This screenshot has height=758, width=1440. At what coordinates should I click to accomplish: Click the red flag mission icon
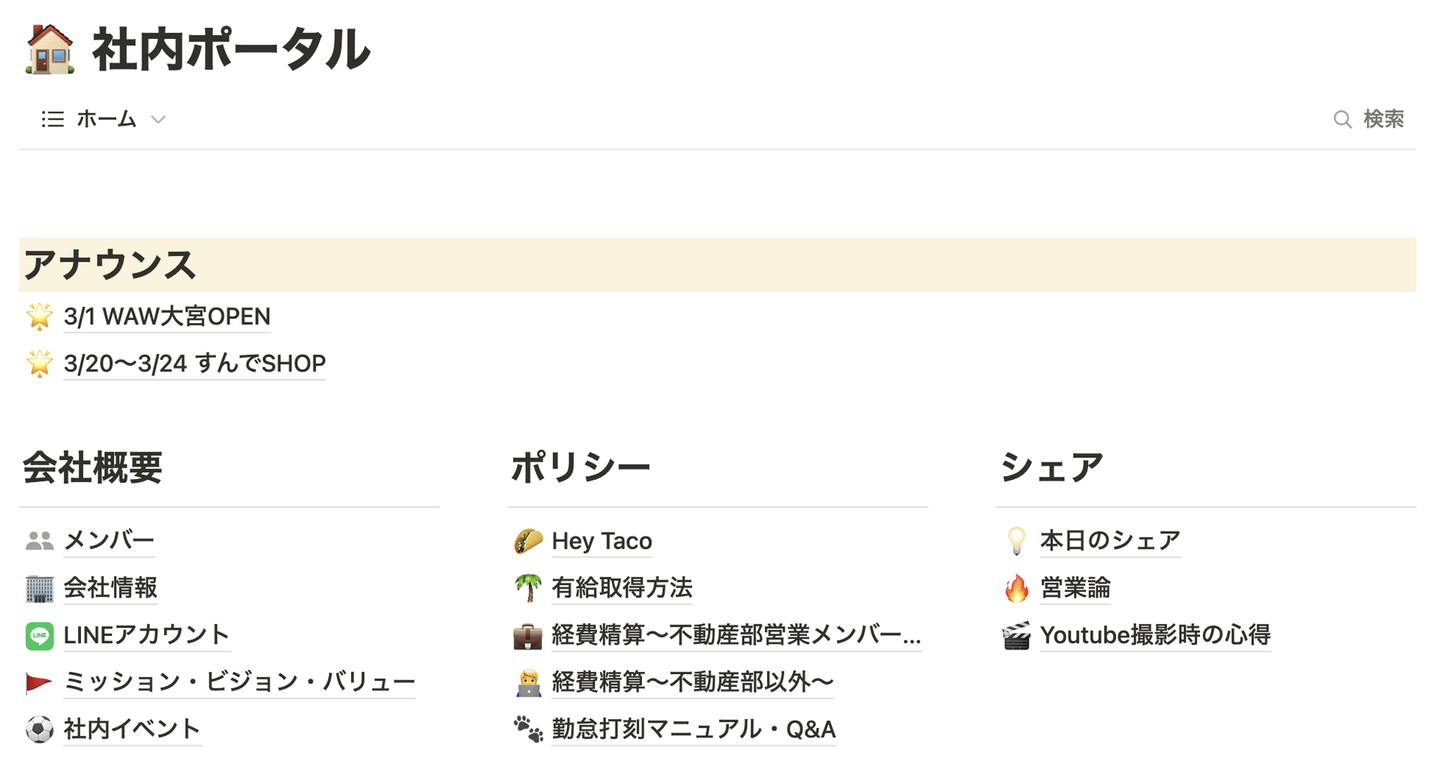39,682
